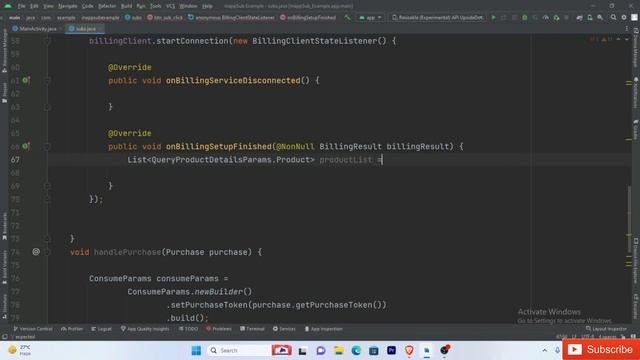The width and height of the screenshot is (640, 360).
Task: Collapse the onBillingSetupFinished method fold
Action: click(x=47, y=146)
